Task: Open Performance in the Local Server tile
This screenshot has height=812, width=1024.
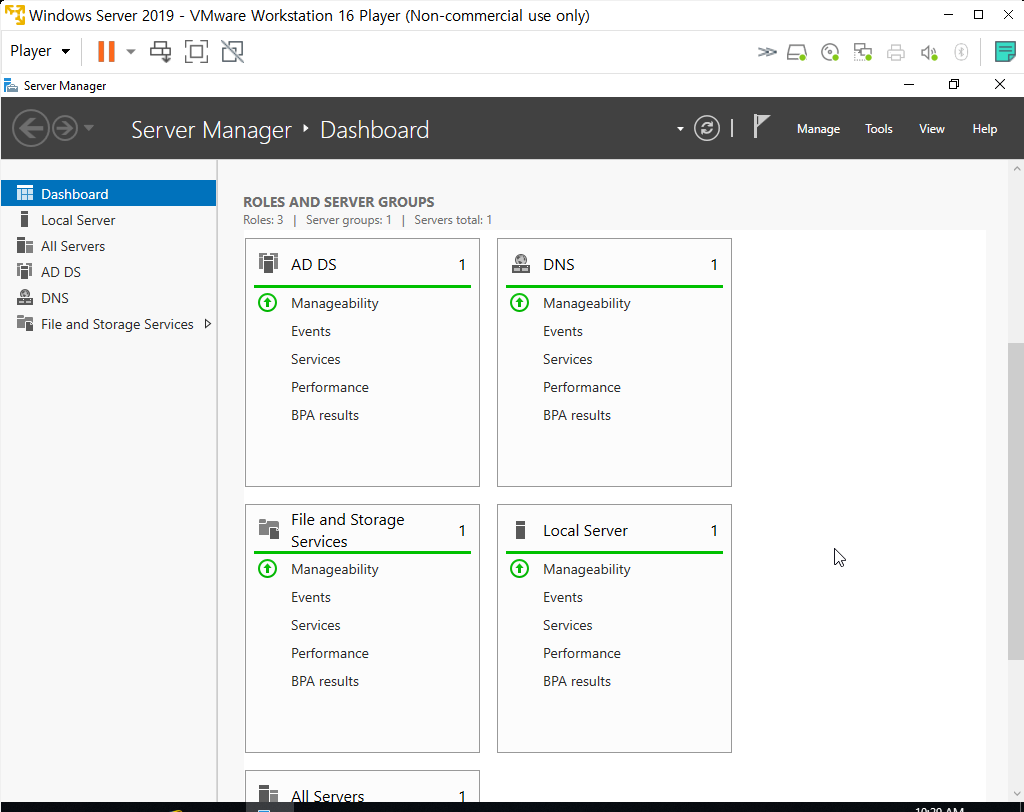Action: (582, 653)
